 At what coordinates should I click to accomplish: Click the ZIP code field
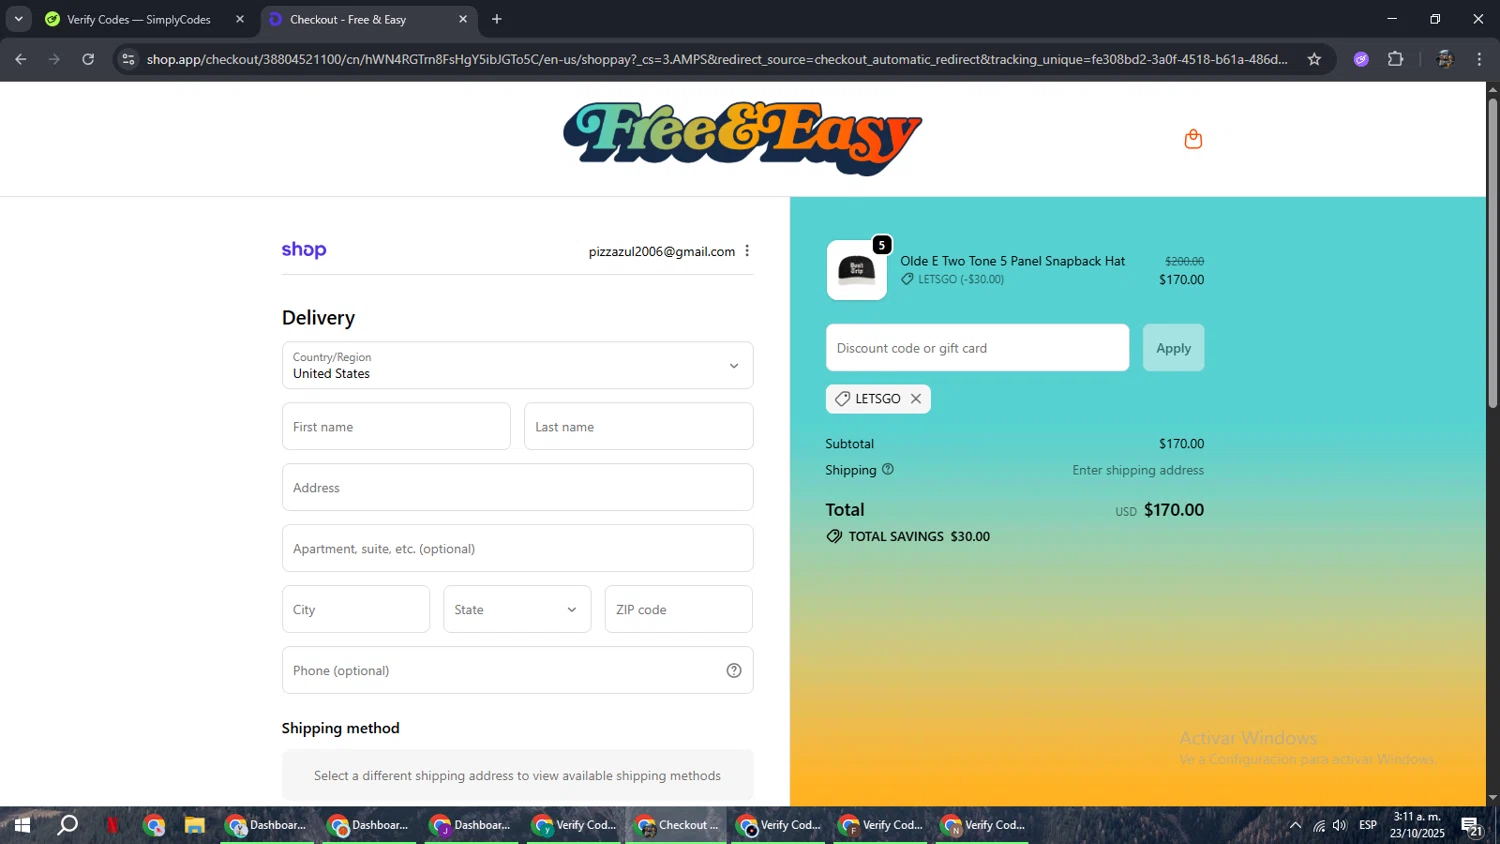pyautogui.click(x=679, y=609)
